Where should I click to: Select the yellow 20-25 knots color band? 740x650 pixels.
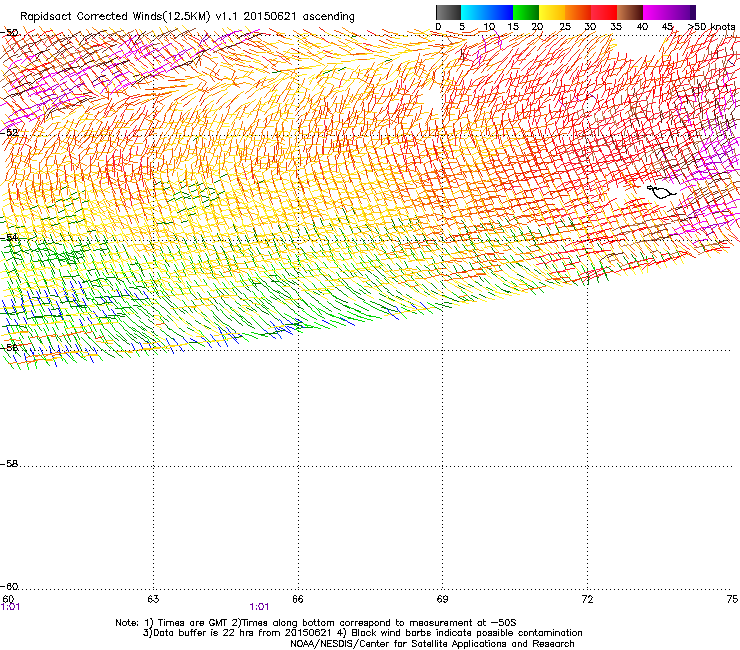pos(552,12)
